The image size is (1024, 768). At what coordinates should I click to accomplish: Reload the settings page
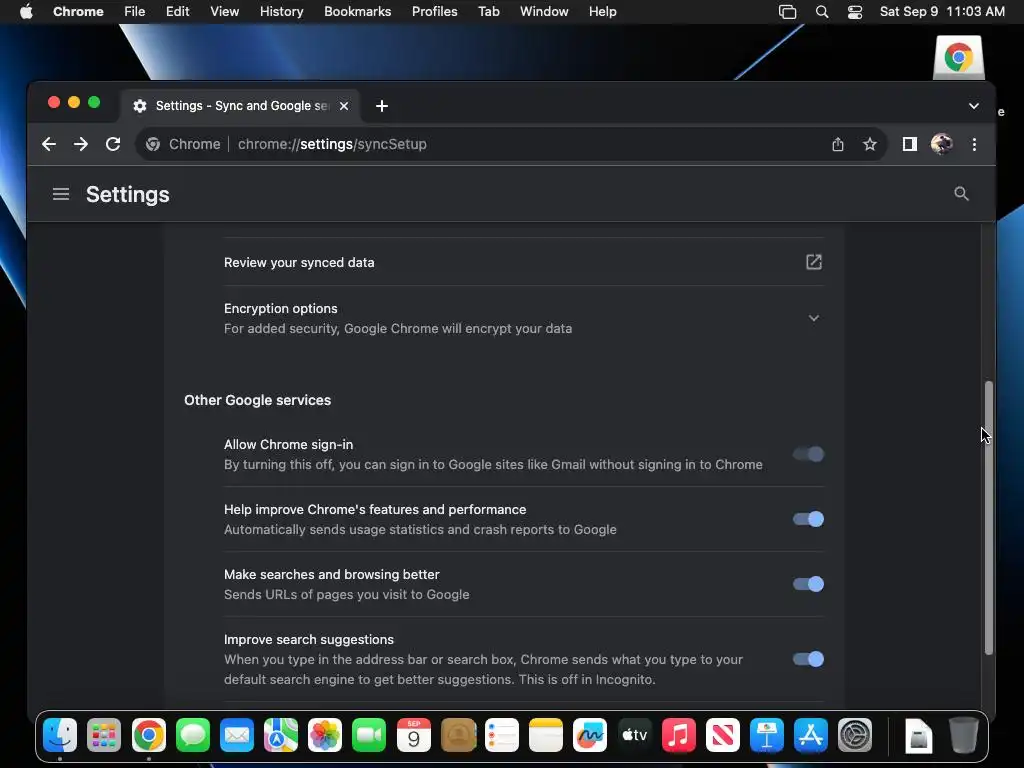[113, 144]
